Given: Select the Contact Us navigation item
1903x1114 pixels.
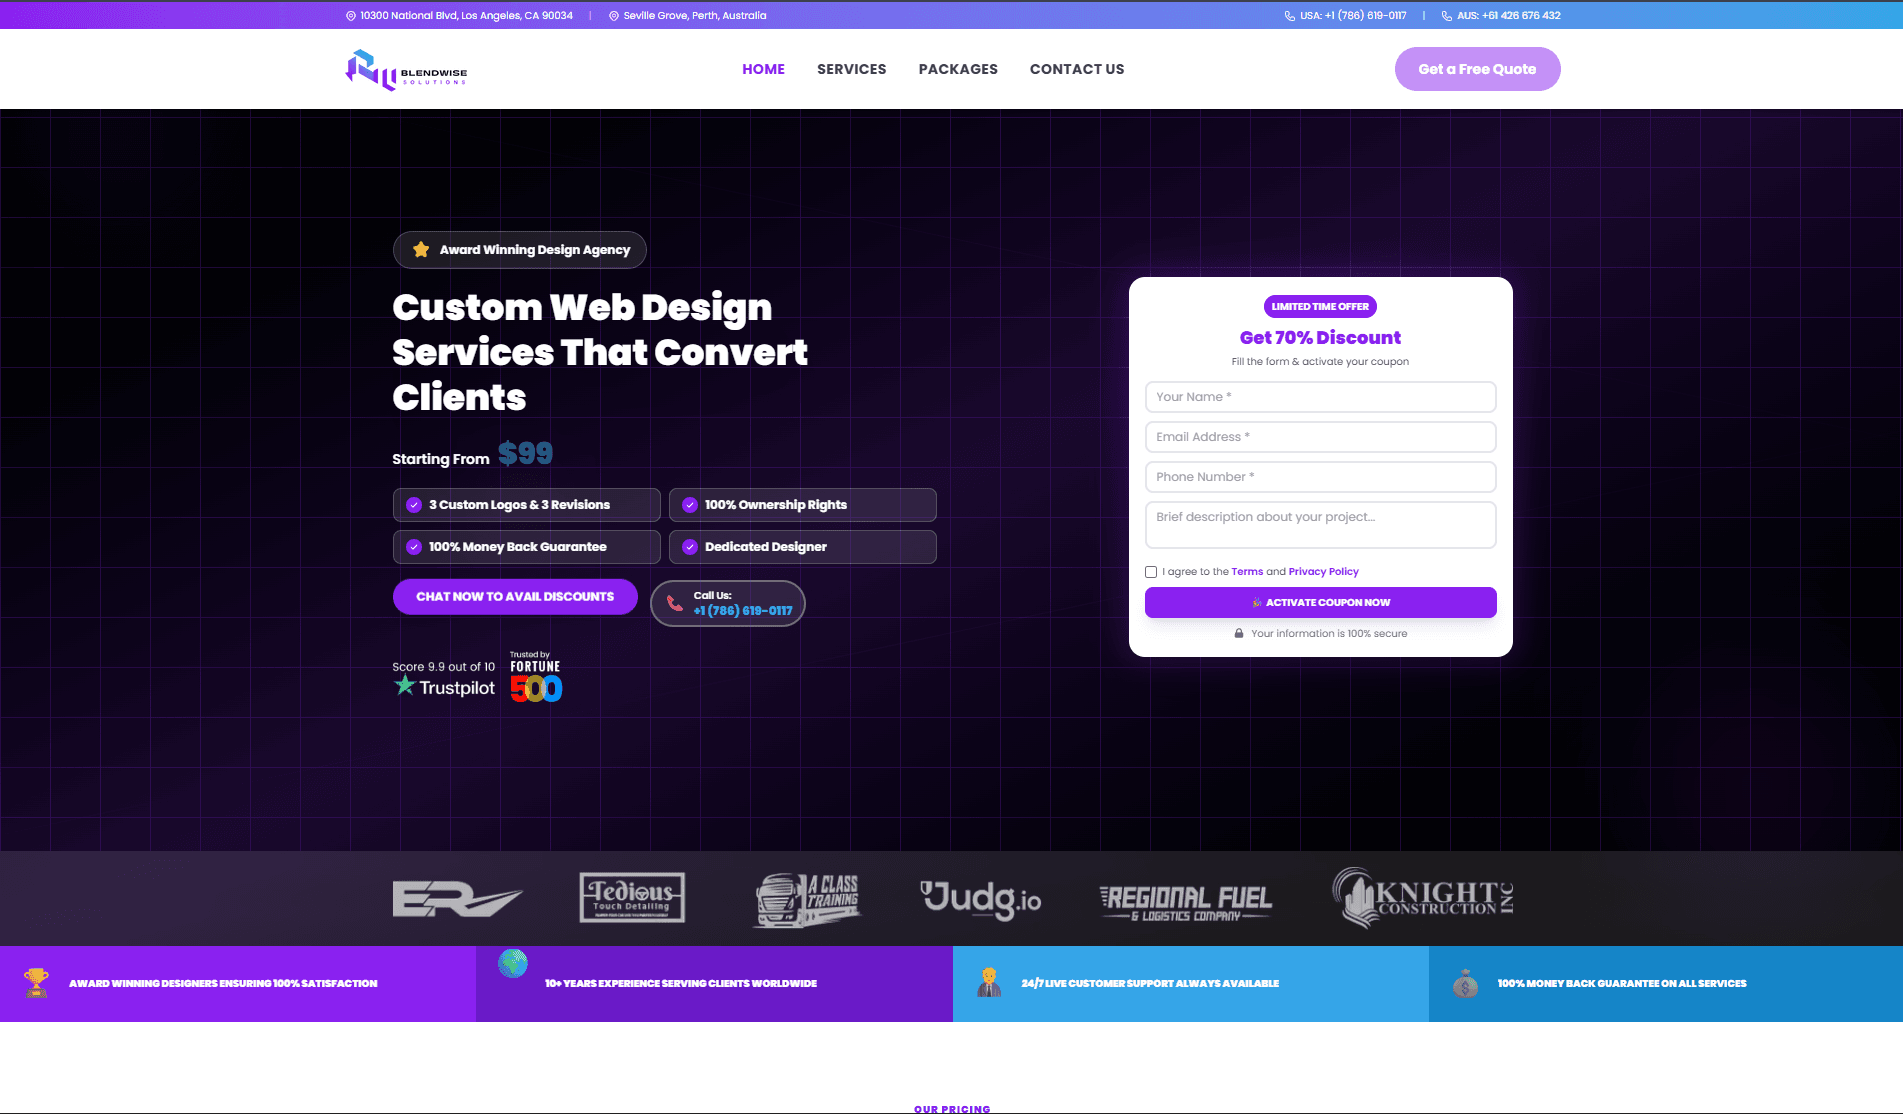Looking at the screenshot, I should 1077,69.
